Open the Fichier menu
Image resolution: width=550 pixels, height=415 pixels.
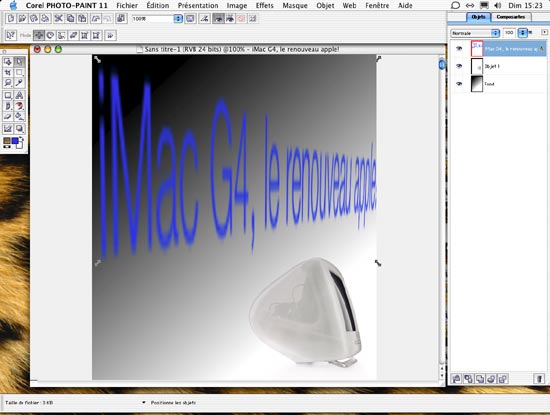(x=127, y=5)
